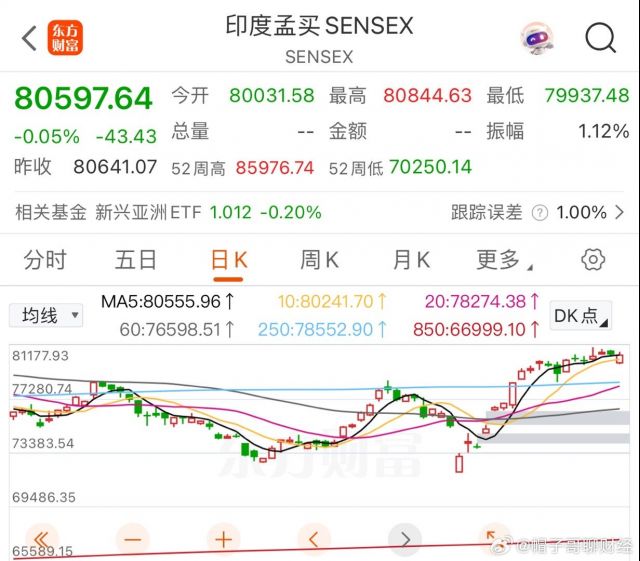This screenshot has width=640, height=561.
Task: Move chart left with the arrow icon
Action: [x=314, y=540]
